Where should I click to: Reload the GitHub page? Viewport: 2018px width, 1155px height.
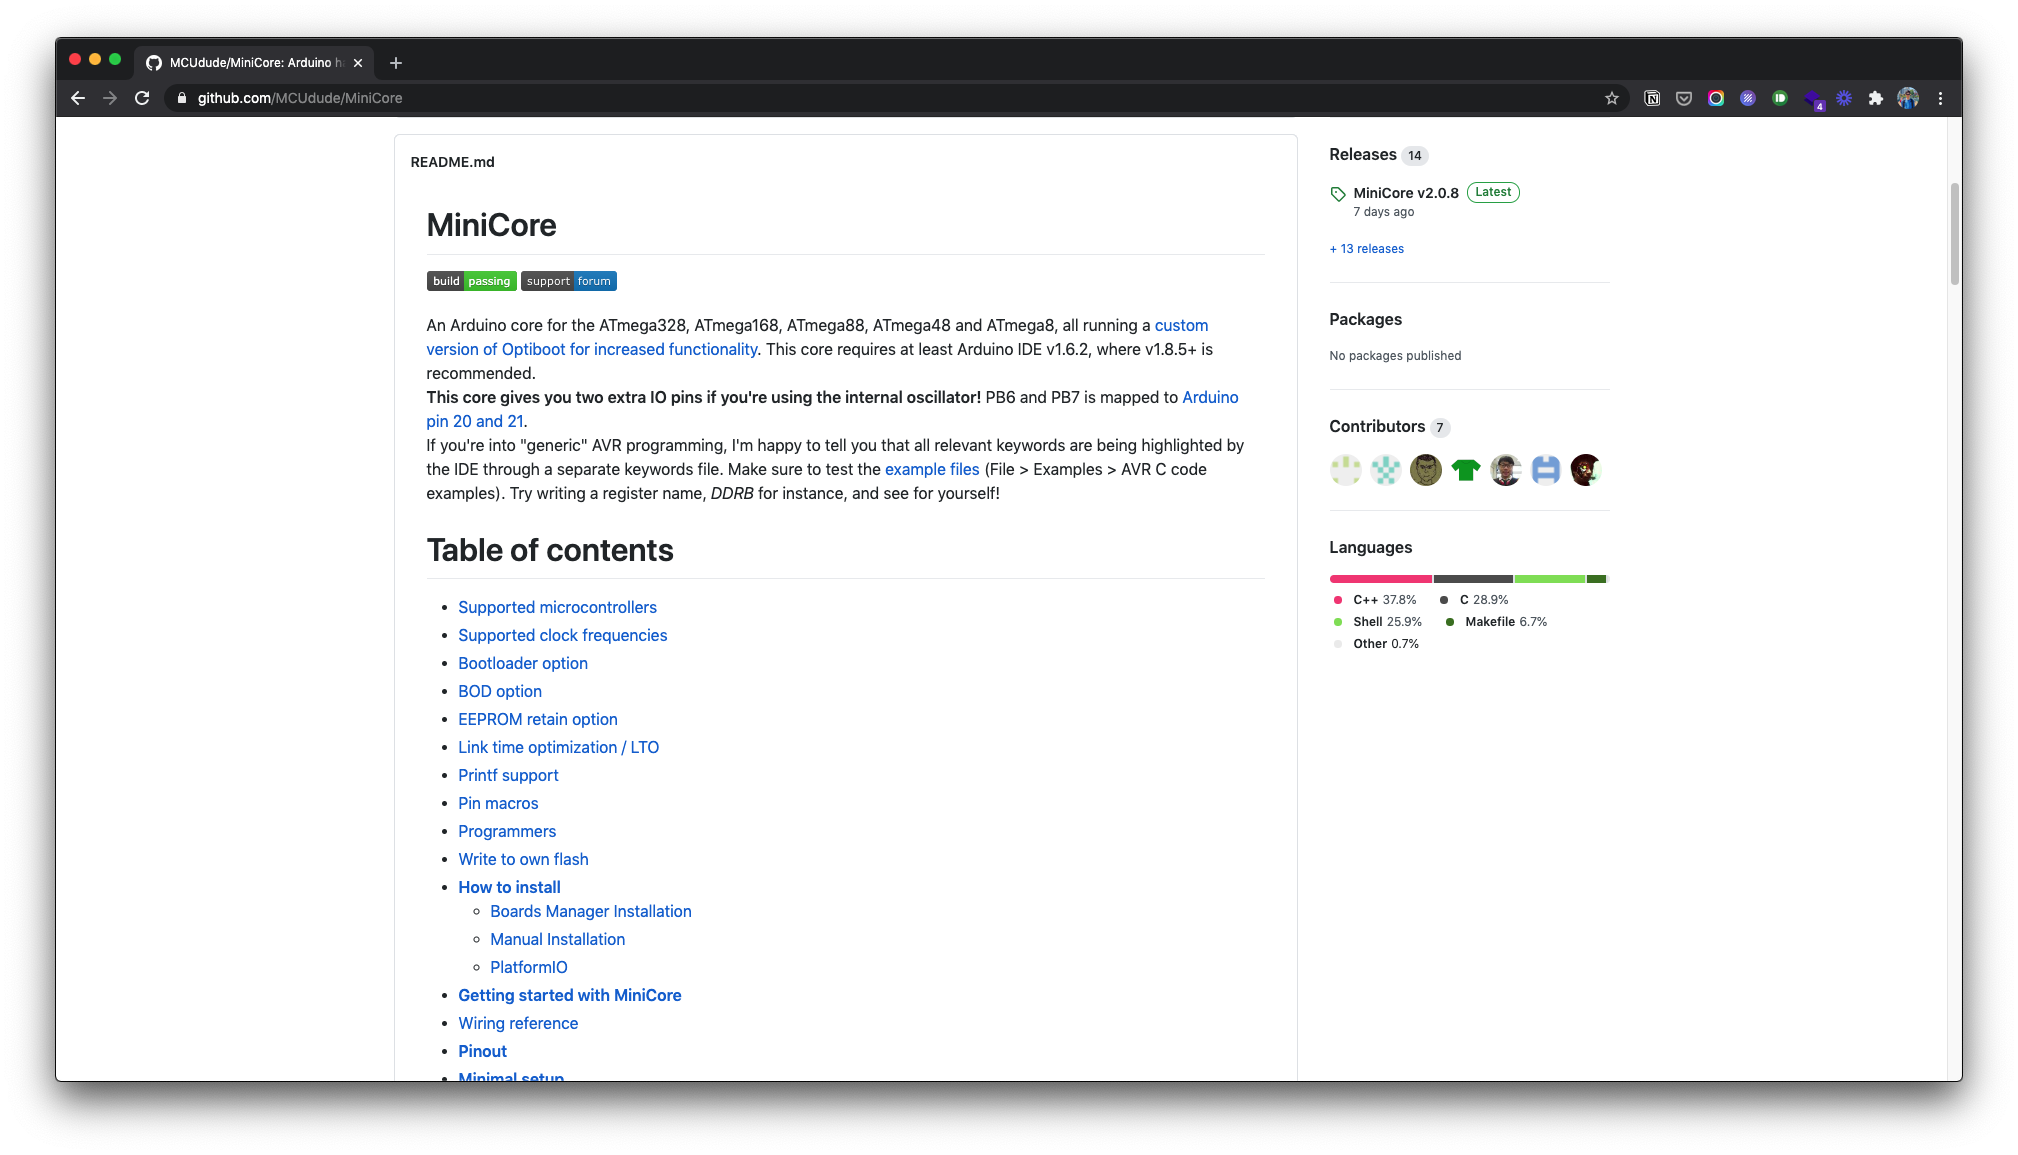[142, 98]
